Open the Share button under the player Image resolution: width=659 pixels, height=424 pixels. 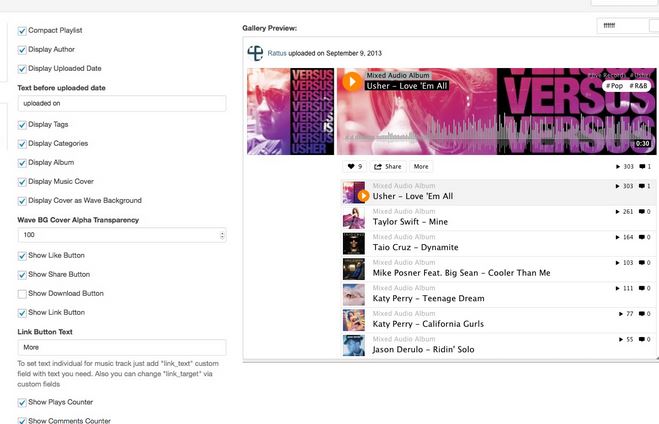pyautogui.click(x=387, y=167)
